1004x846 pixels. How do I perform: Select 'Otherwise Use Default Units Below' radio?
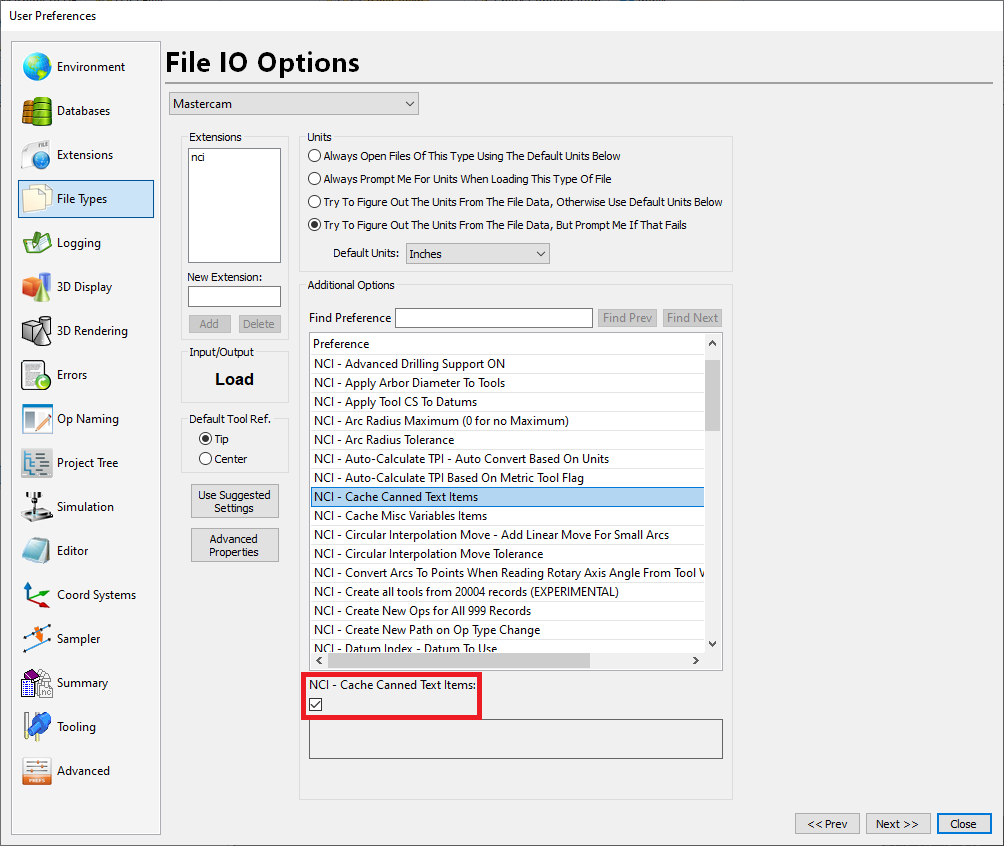point(314,202)
